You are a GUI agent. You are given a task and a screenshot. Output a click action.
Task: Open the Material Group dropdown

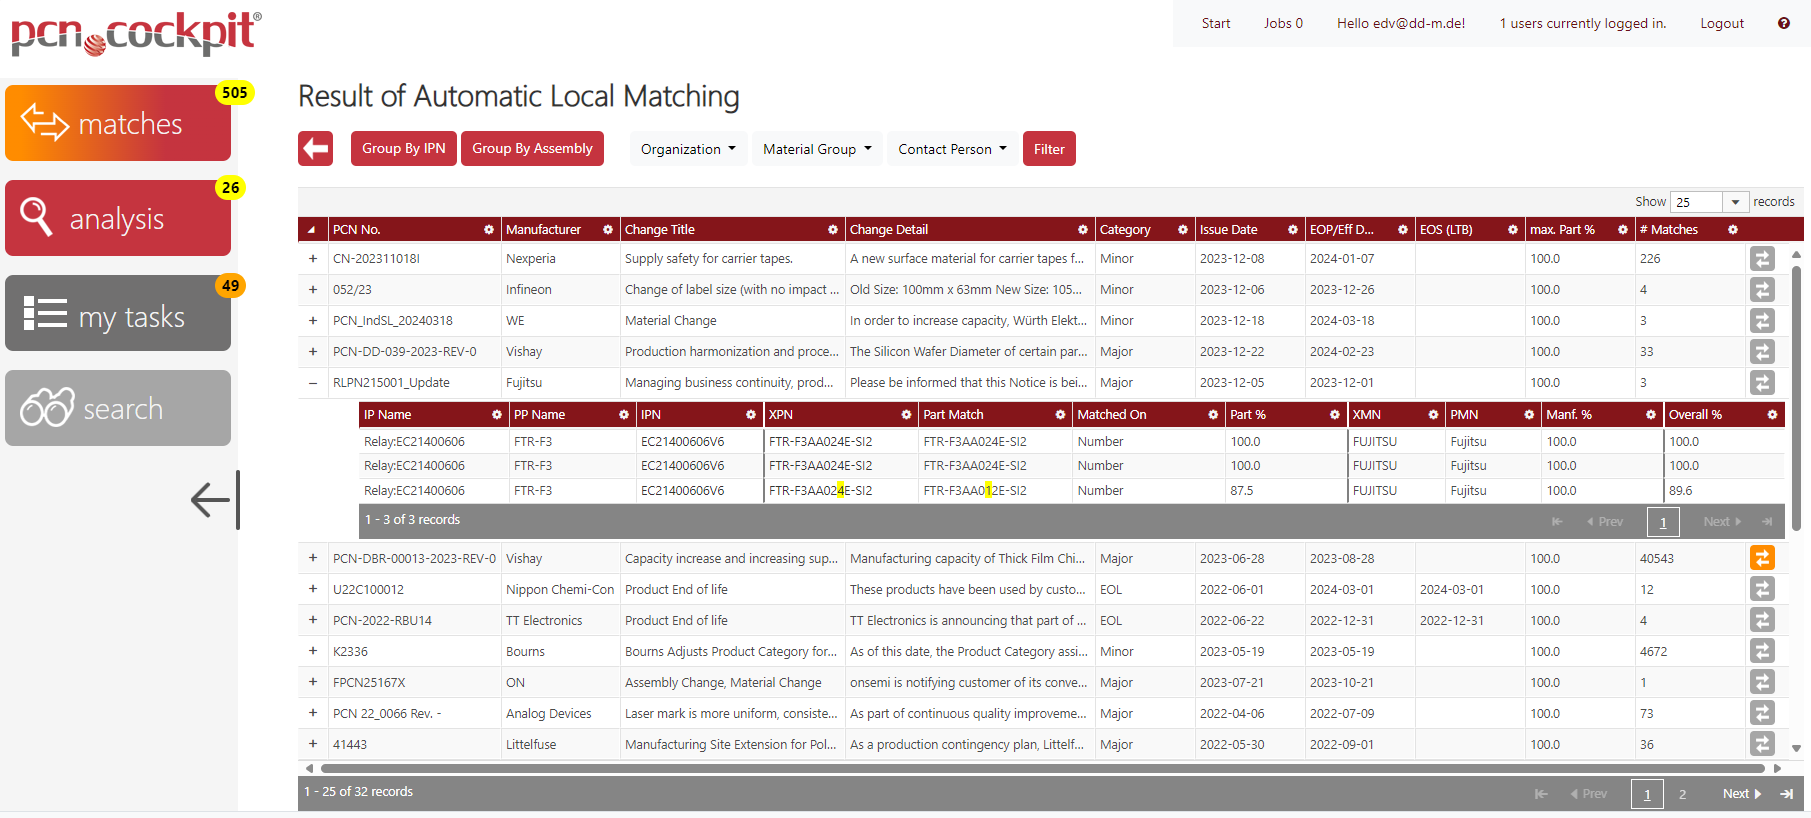point(817,149)
